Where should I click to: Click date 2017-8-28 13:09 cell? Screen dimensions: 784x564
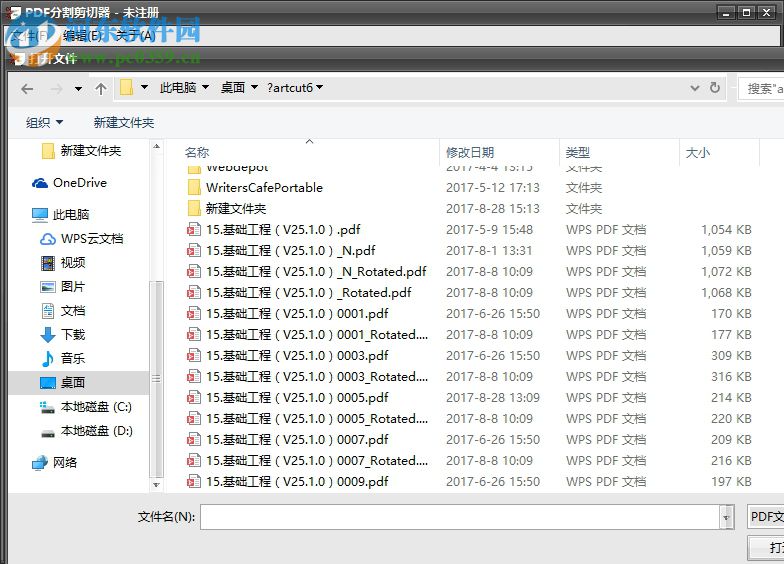click(x=492, y=398)
